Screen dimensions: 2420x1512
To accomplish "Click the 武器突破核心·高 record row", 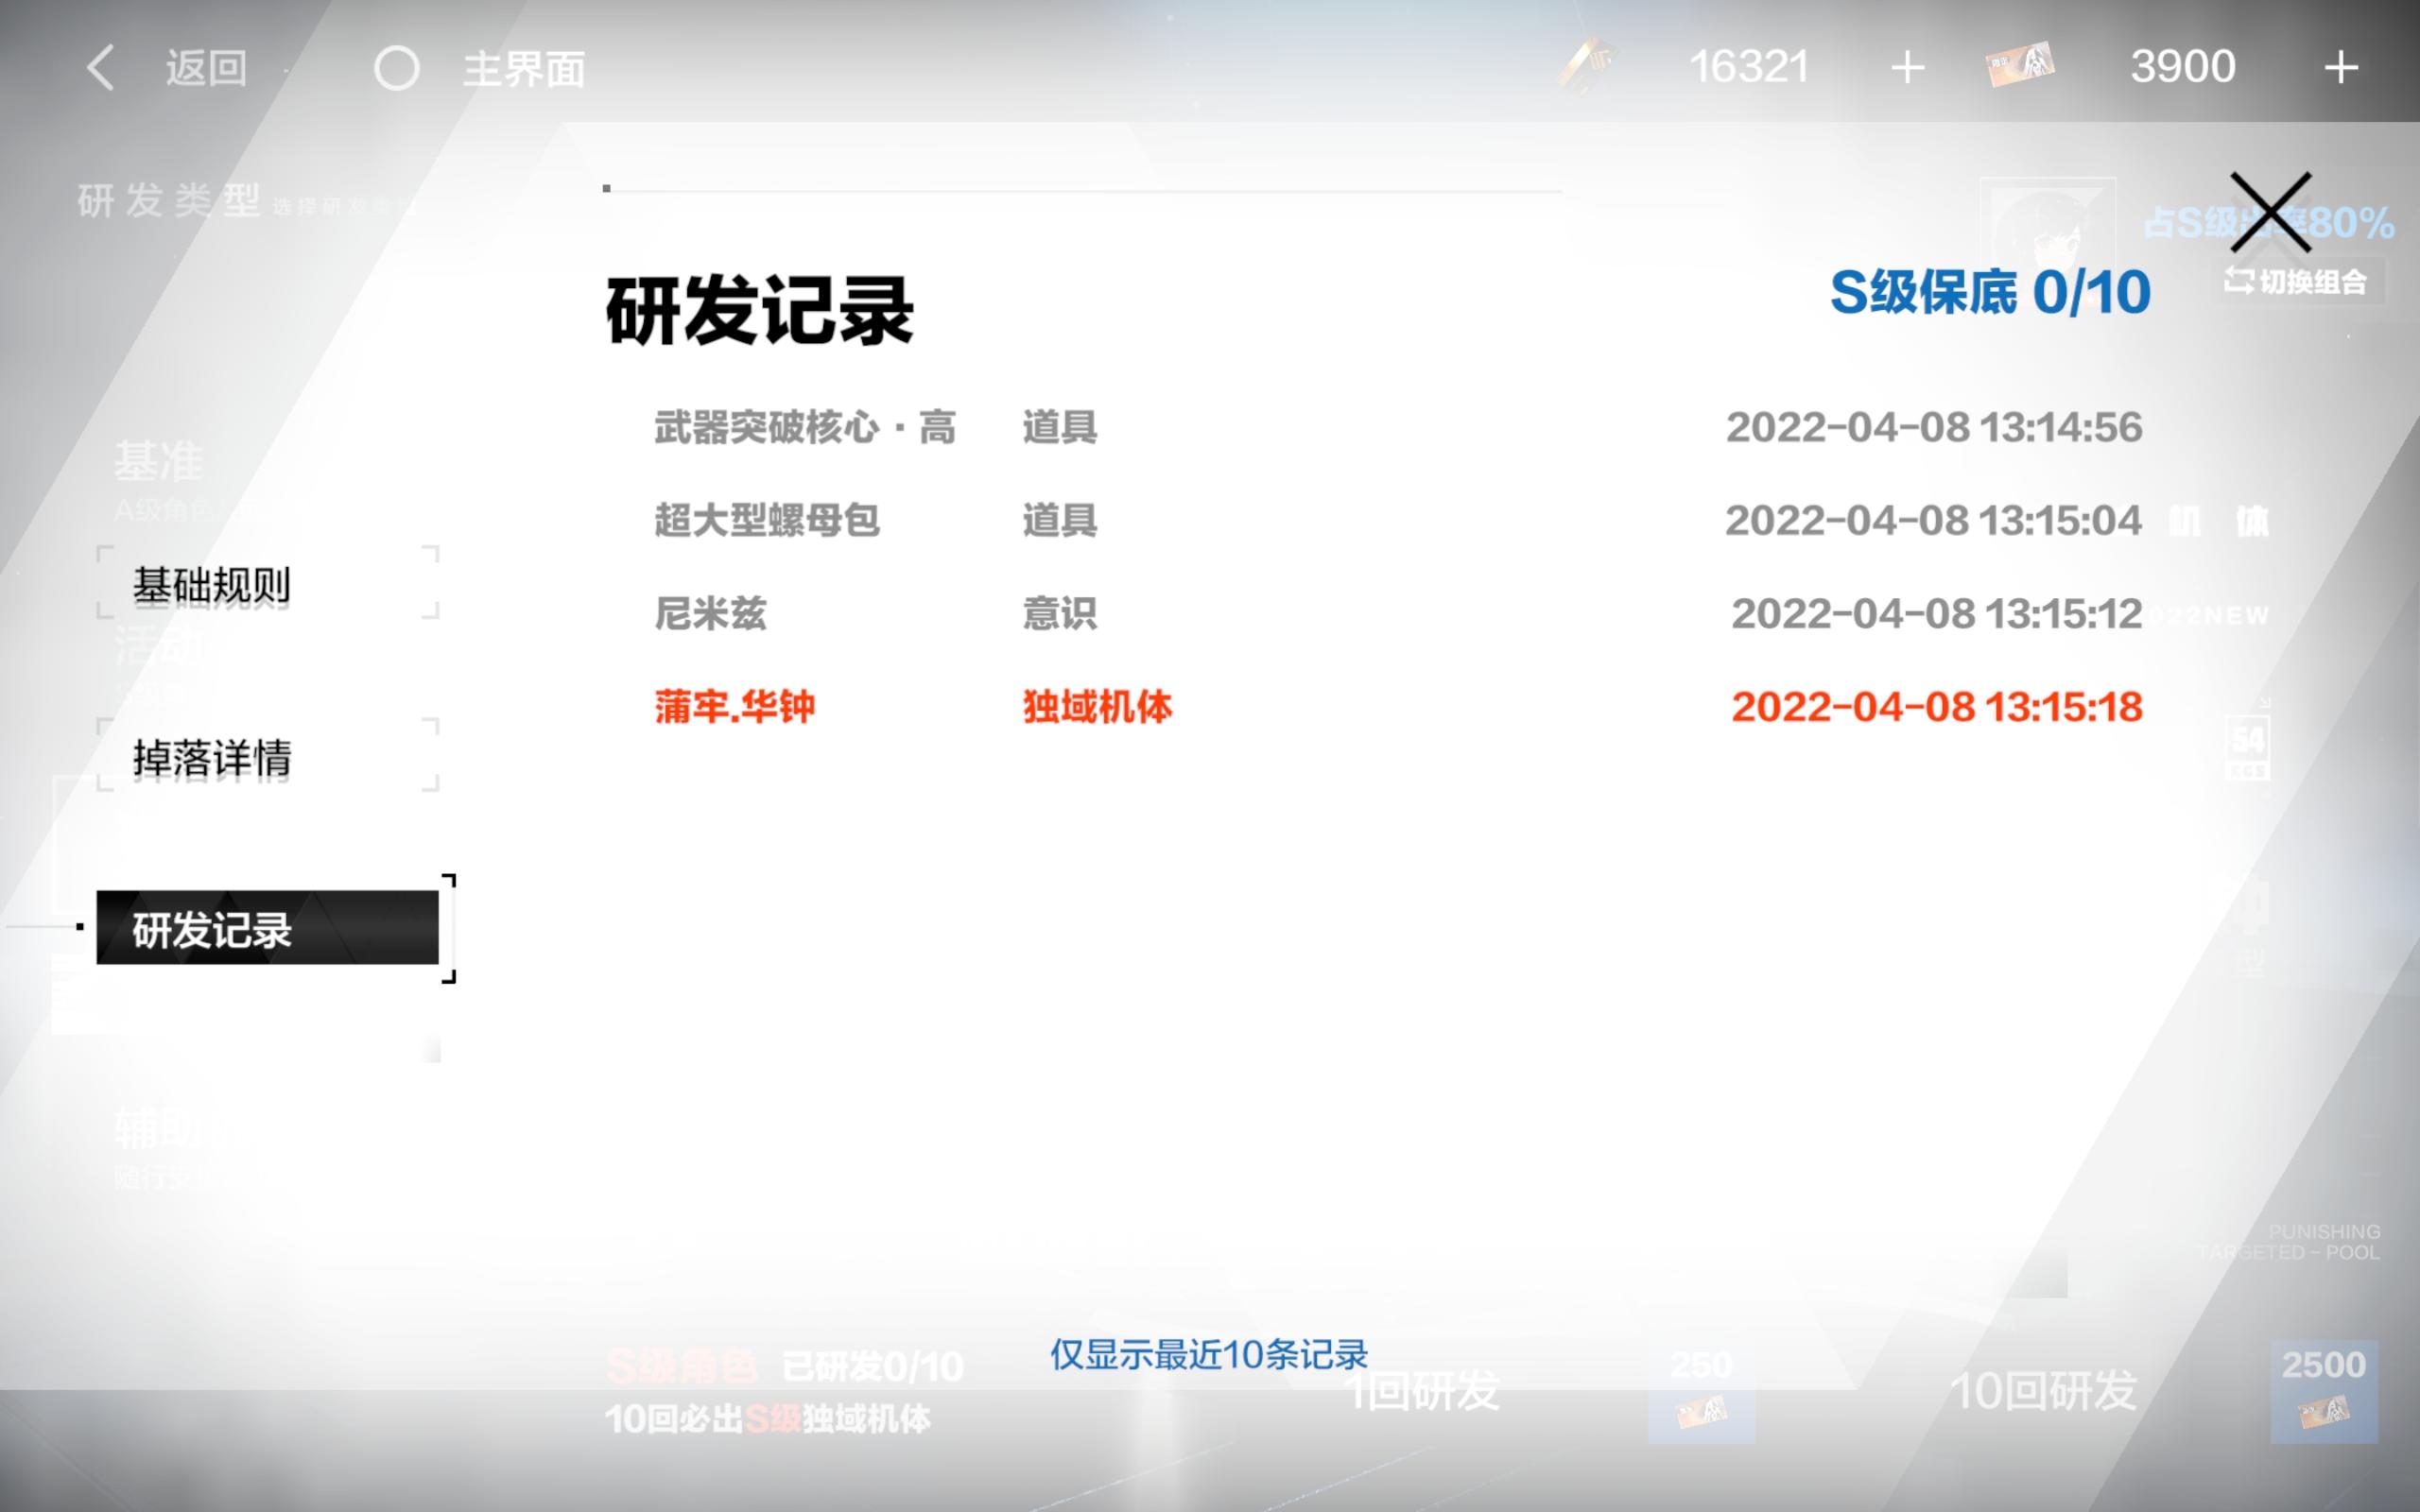I will coord(804,428).
